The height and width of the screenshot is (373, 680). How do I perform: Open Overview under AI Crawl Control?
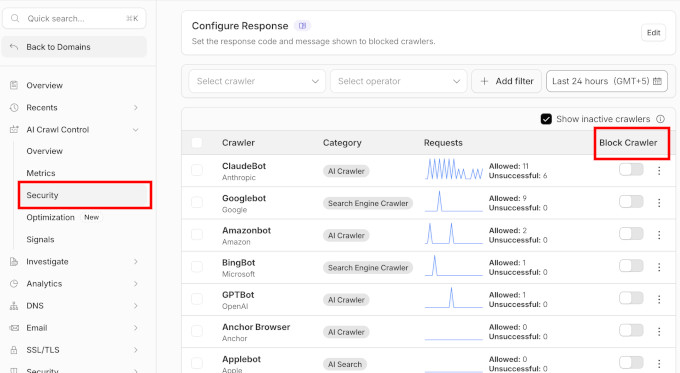pos(44,151)
